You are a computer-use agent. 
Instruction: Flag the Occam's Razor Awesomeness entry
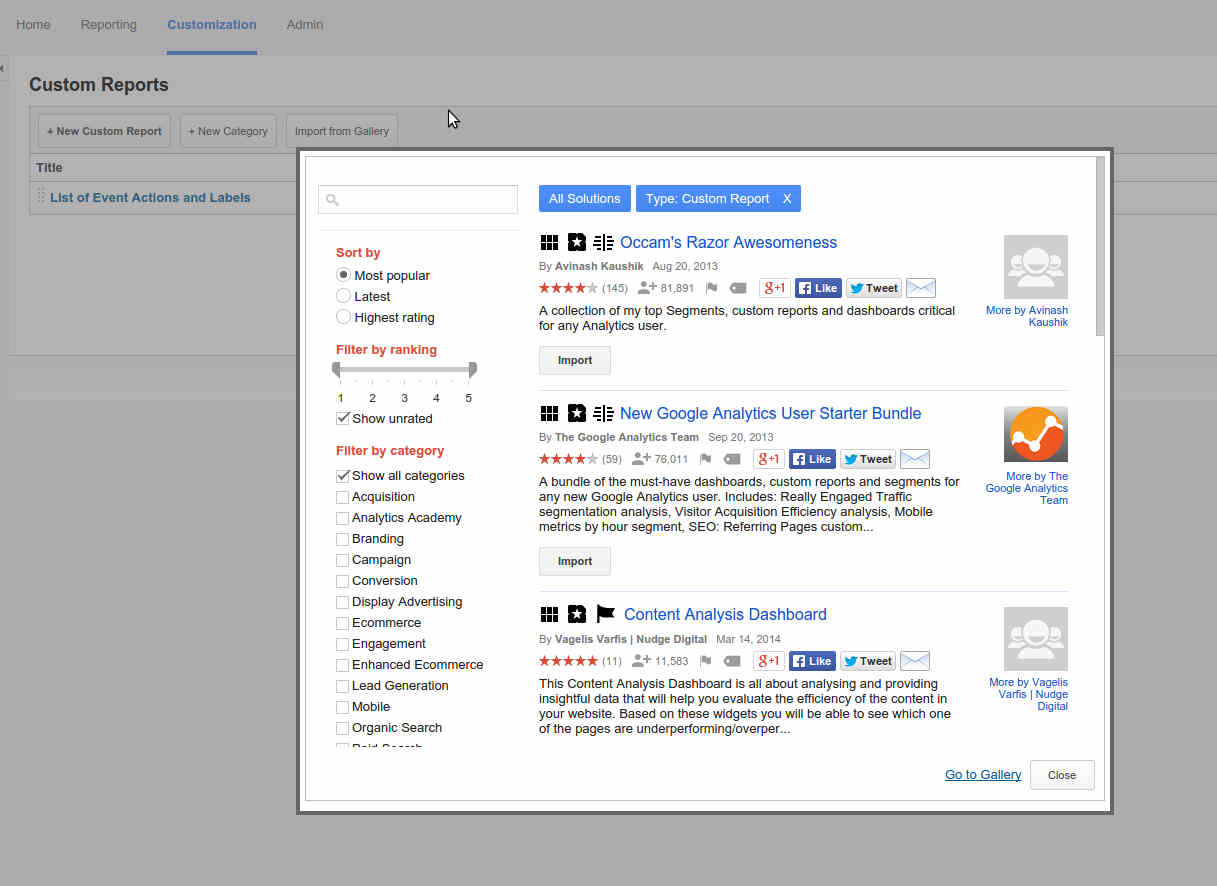coord(711,288)
